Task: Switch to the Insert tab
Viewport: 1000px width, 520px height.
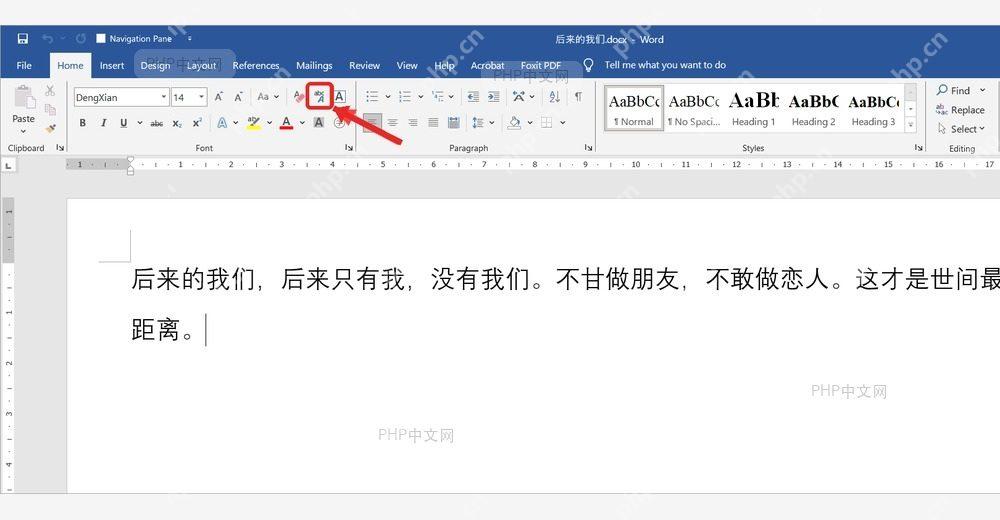Action: (x=112, y=65)
